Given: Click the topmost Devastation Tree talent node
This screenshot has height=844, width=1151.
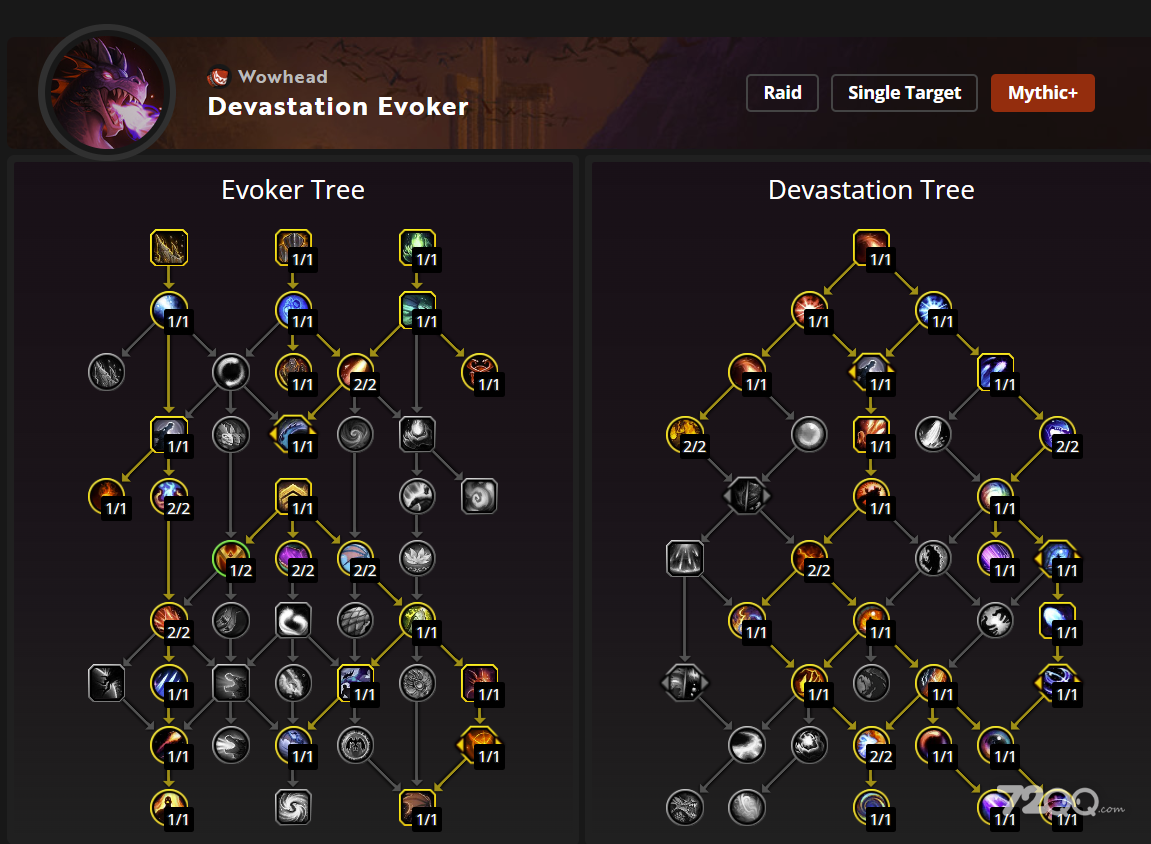Looking at the screenshot, I should pos(871,248).
